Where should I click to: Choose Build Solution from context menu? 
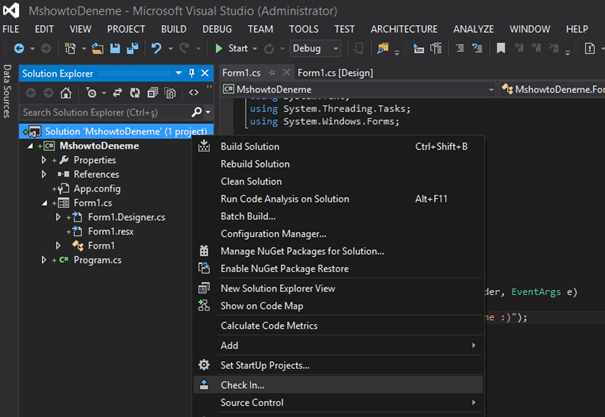pyautogui.click(x=338, y=147)
